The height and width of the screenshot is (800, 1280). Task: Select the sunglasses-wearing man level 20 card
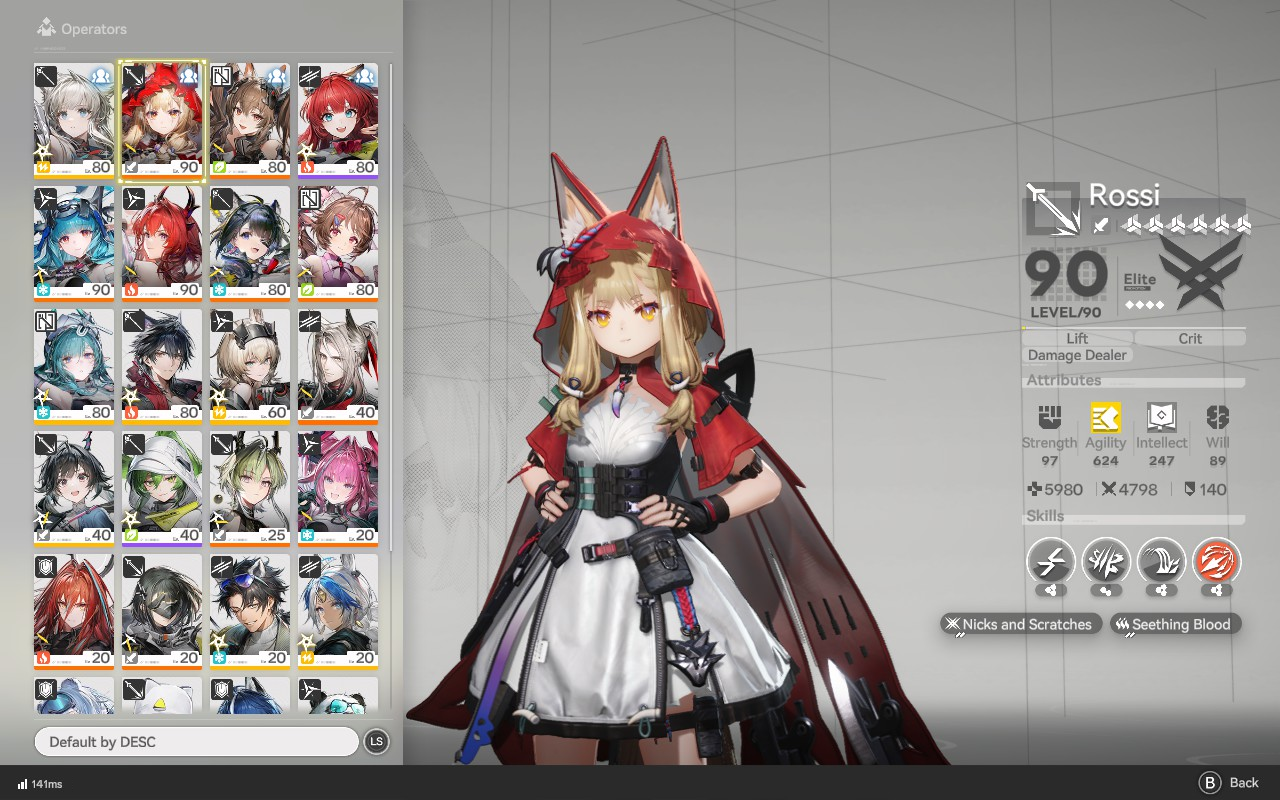click(250, 612)
